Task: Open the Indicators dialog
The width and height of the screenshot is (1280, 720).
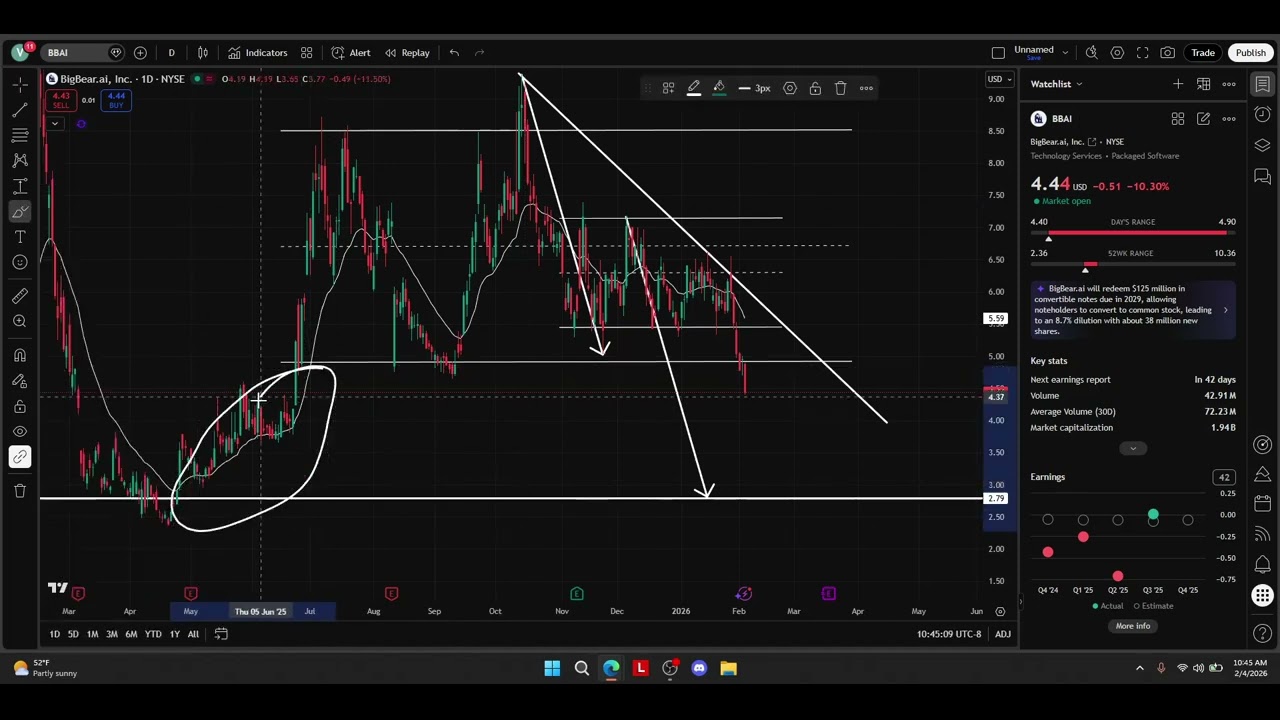Action: (x=257, y=53)
